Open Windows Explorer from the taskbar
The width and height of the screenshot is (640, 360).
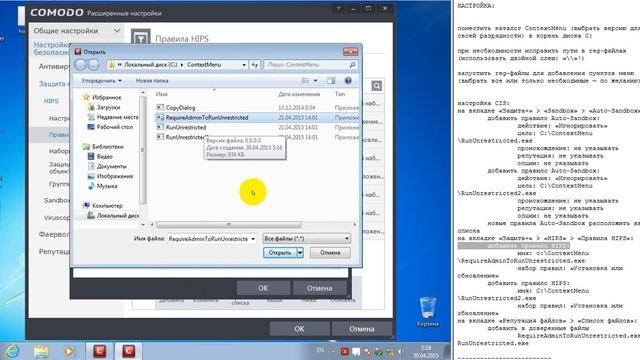tap(41, 351)
